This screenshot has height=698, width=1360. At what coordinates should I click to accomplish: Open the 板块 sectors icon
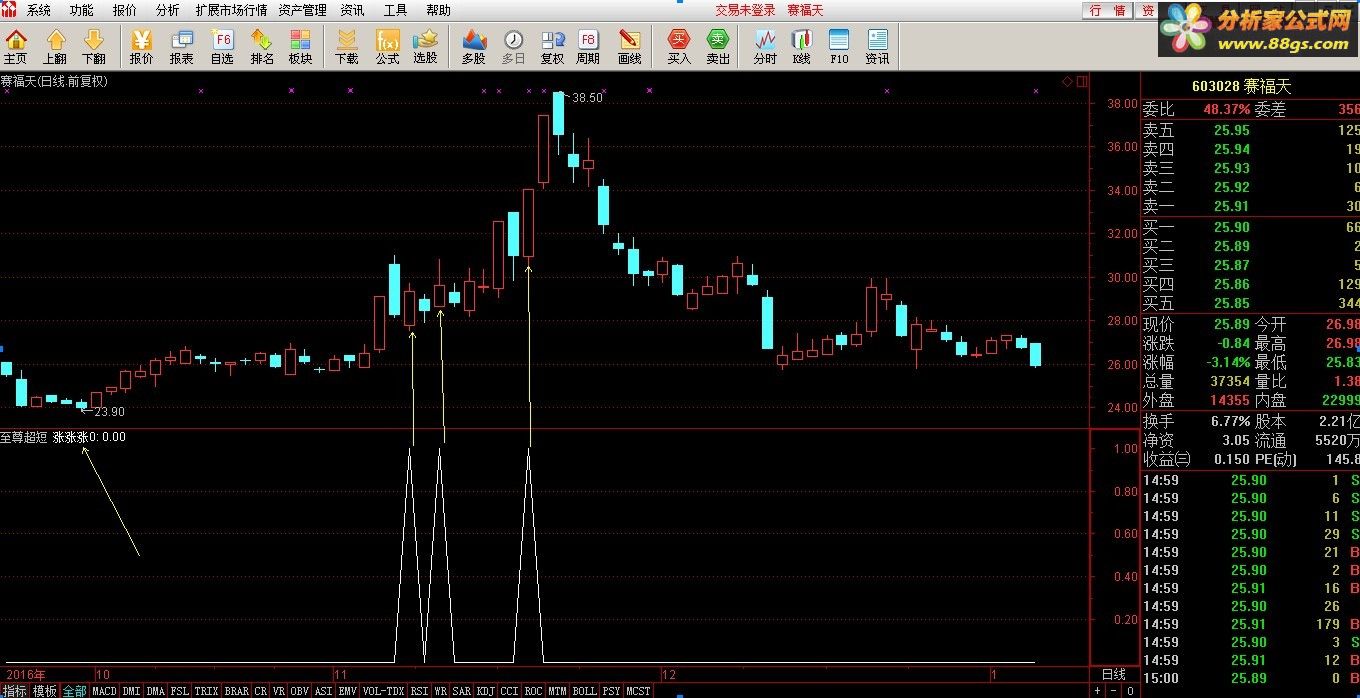pyautogui.click(x=300, y=47)
